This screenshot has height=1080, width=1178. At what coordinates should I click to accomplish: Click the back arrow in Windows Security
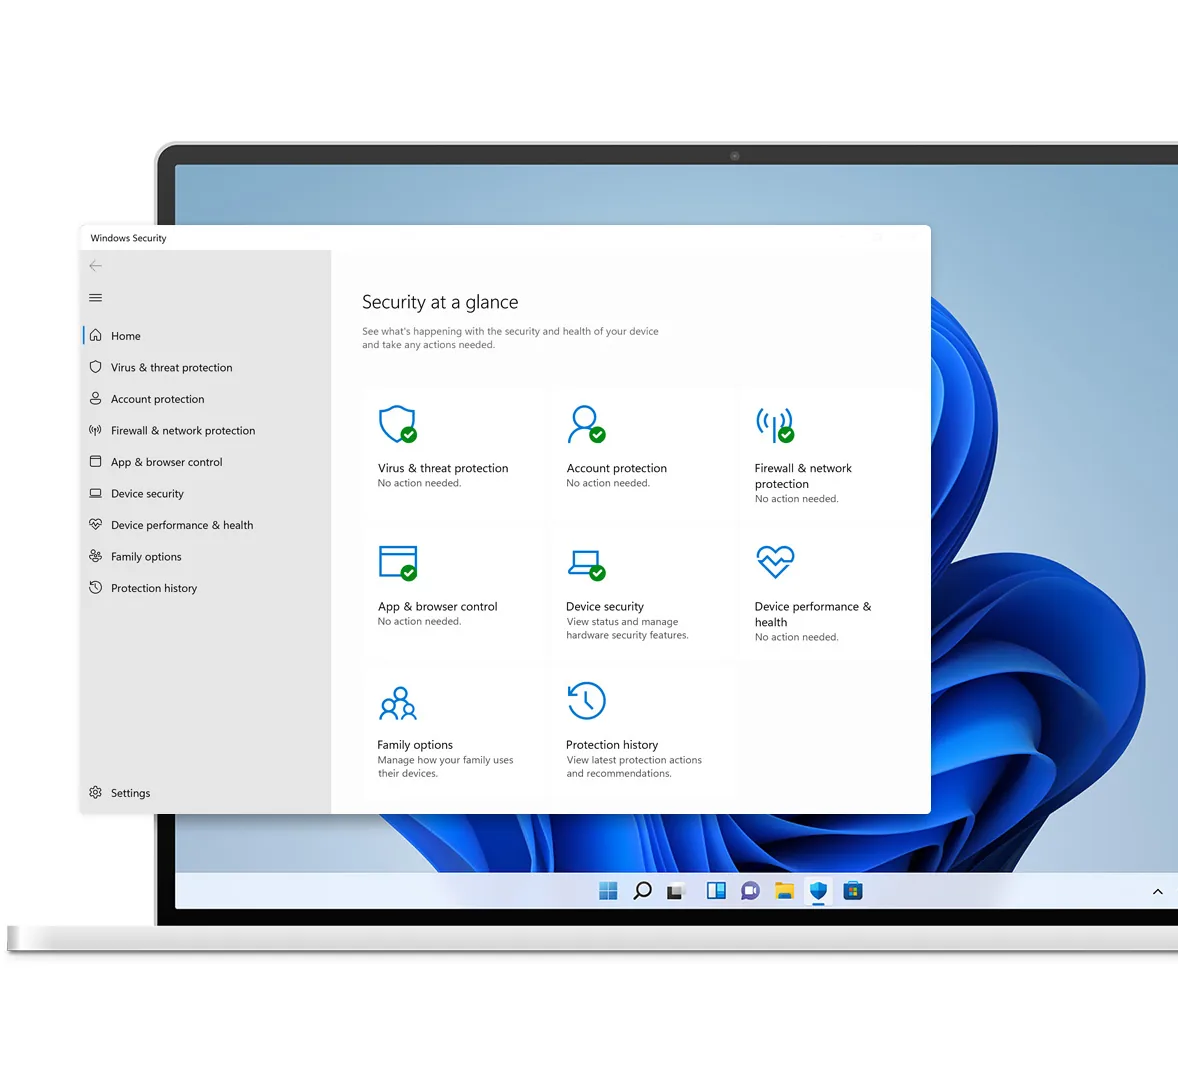click(95, 266)
